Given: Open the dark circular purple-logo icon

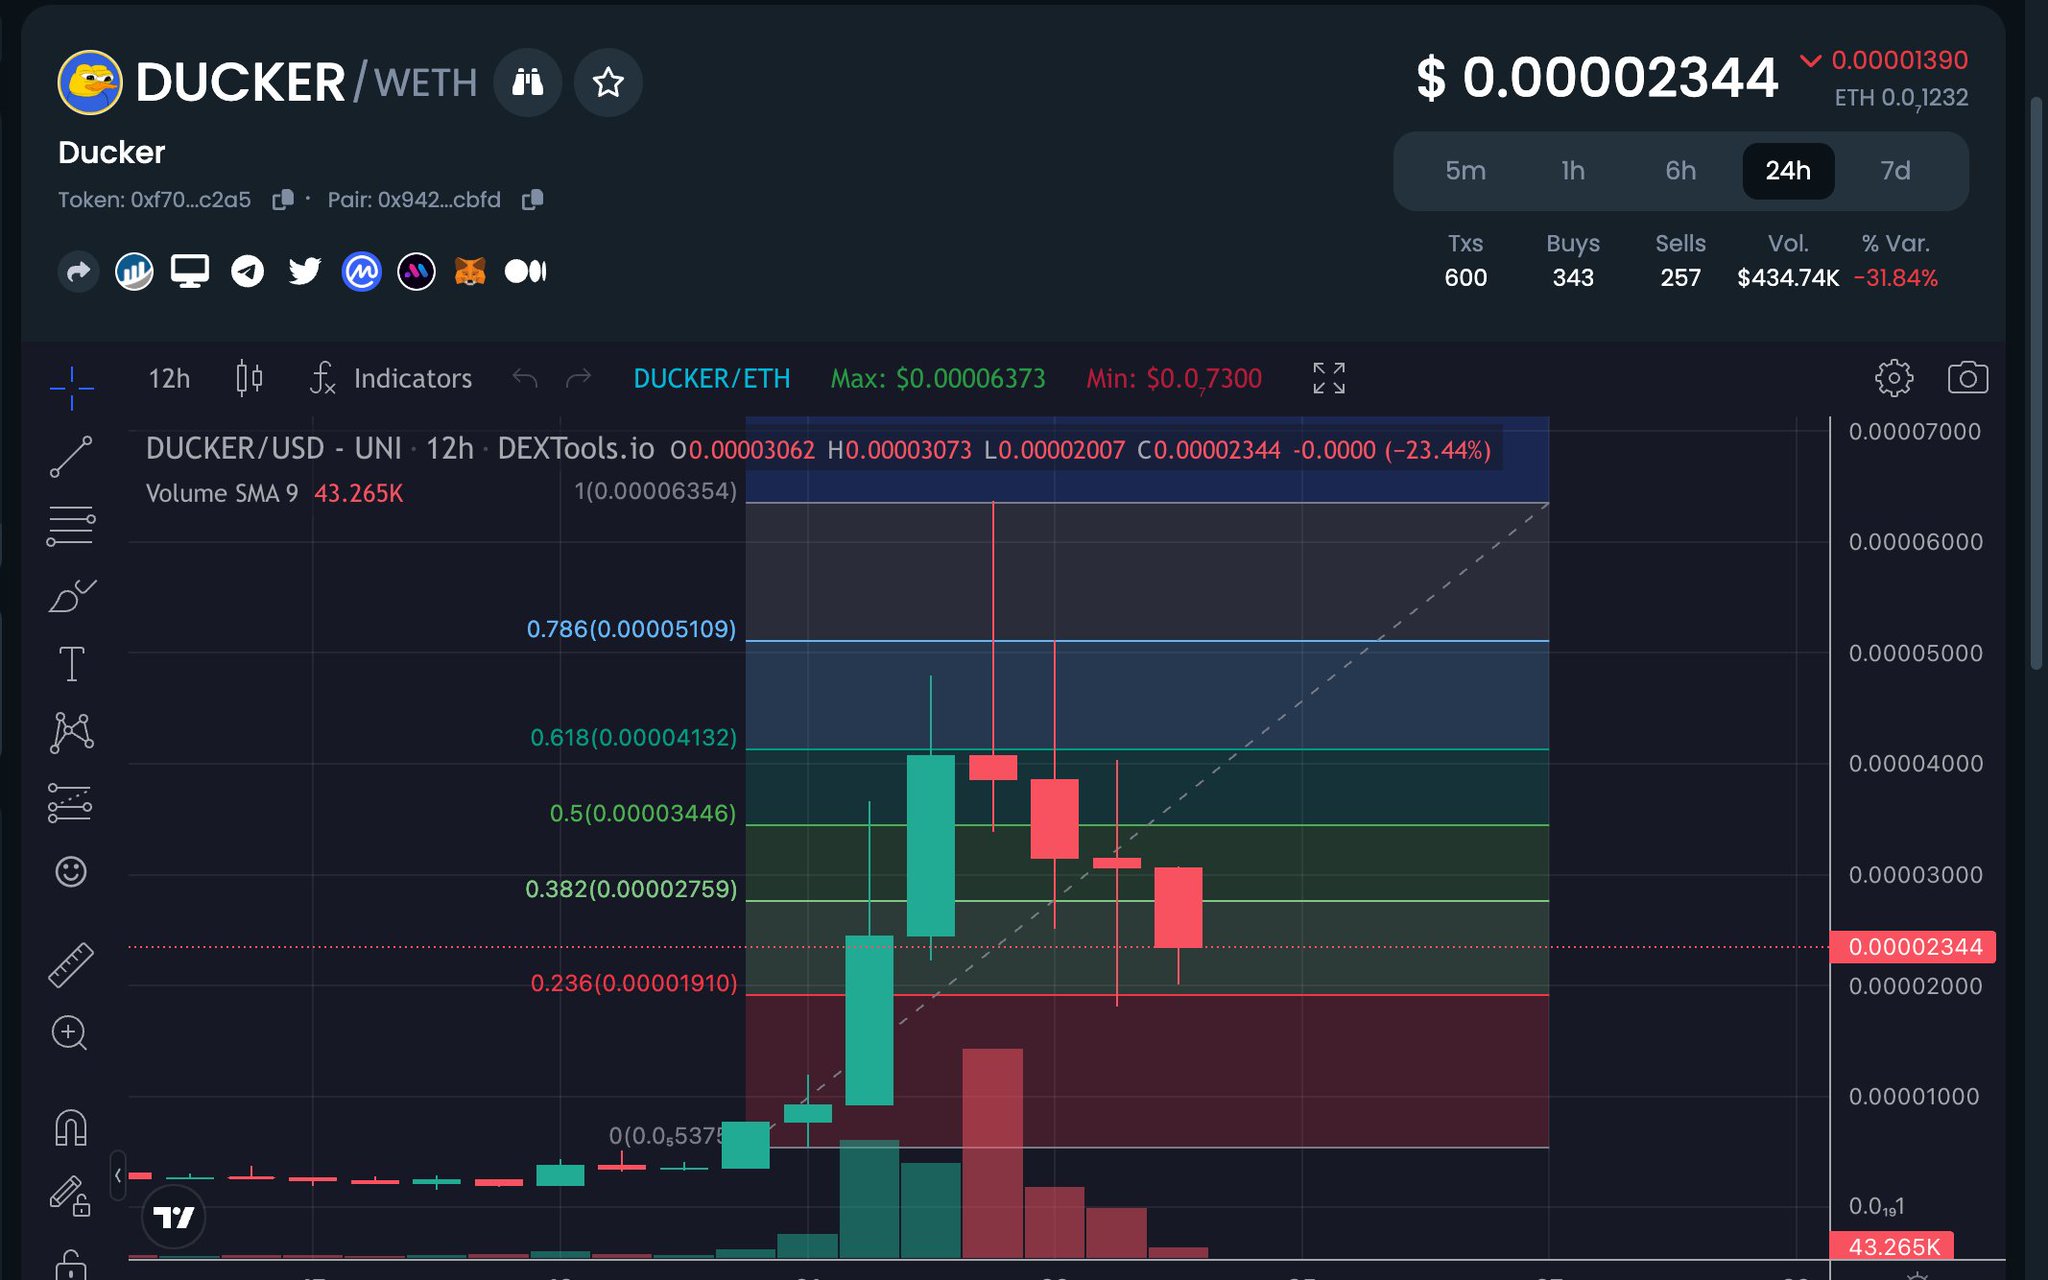Looking at the screenshot, I should (416, 271).
